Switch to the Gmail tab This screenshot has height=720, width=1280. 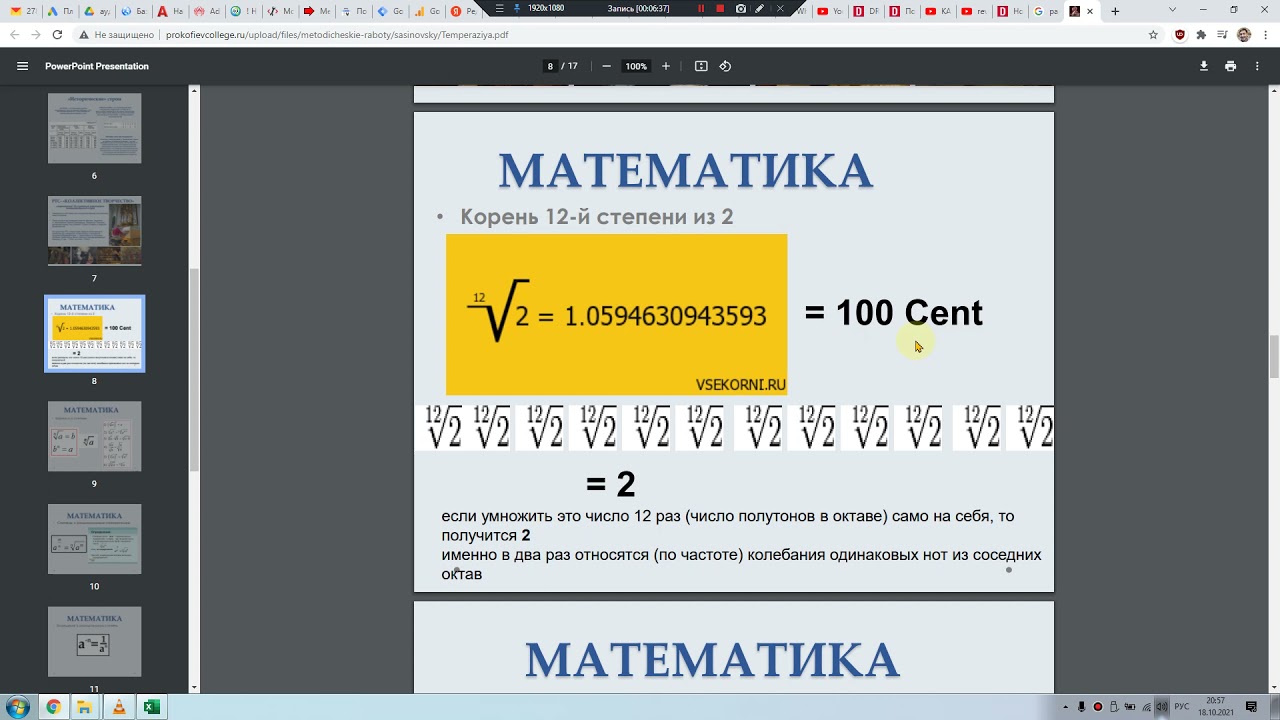pyautogui.click(x=21, y=11)
